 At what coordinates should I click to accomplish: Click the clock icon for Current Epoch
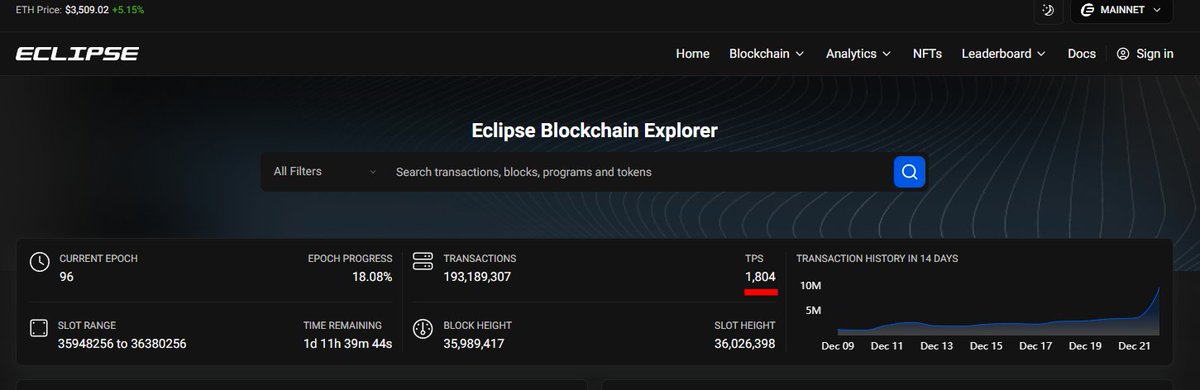39,263
